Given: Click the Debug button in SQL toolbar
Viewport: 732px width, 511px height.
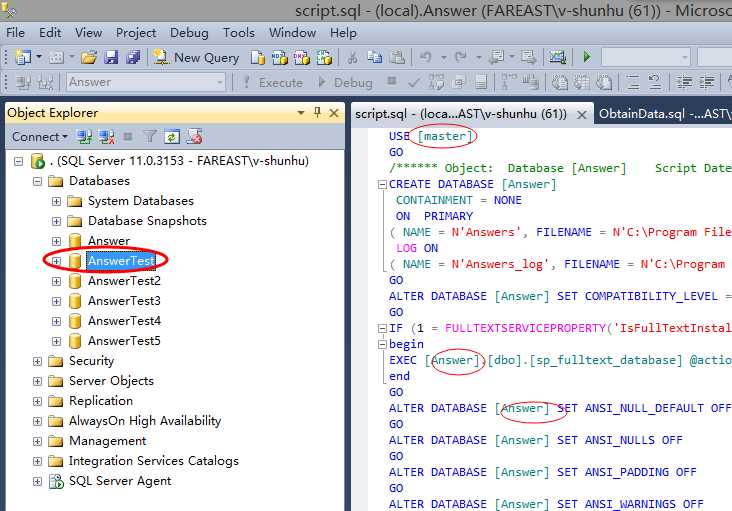Looking at the screenshot, I should pyautogui.click(x=345, y=83).
